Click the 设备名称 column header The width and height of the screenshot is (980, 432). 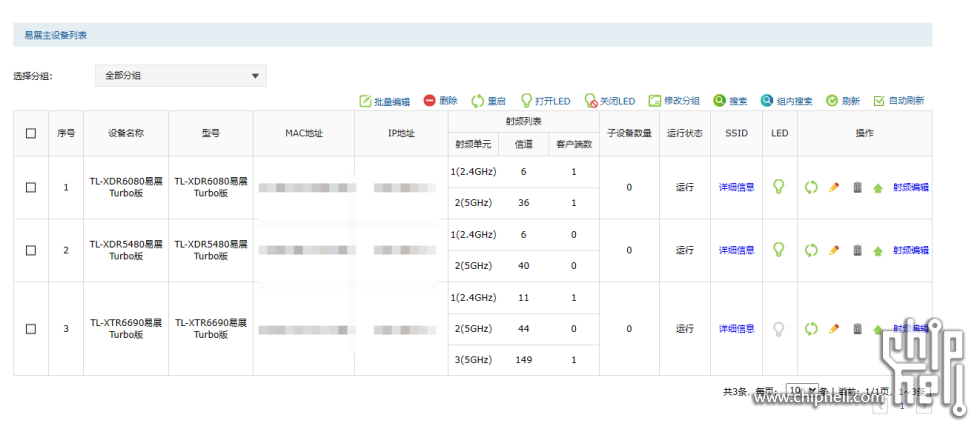point(126,133)
